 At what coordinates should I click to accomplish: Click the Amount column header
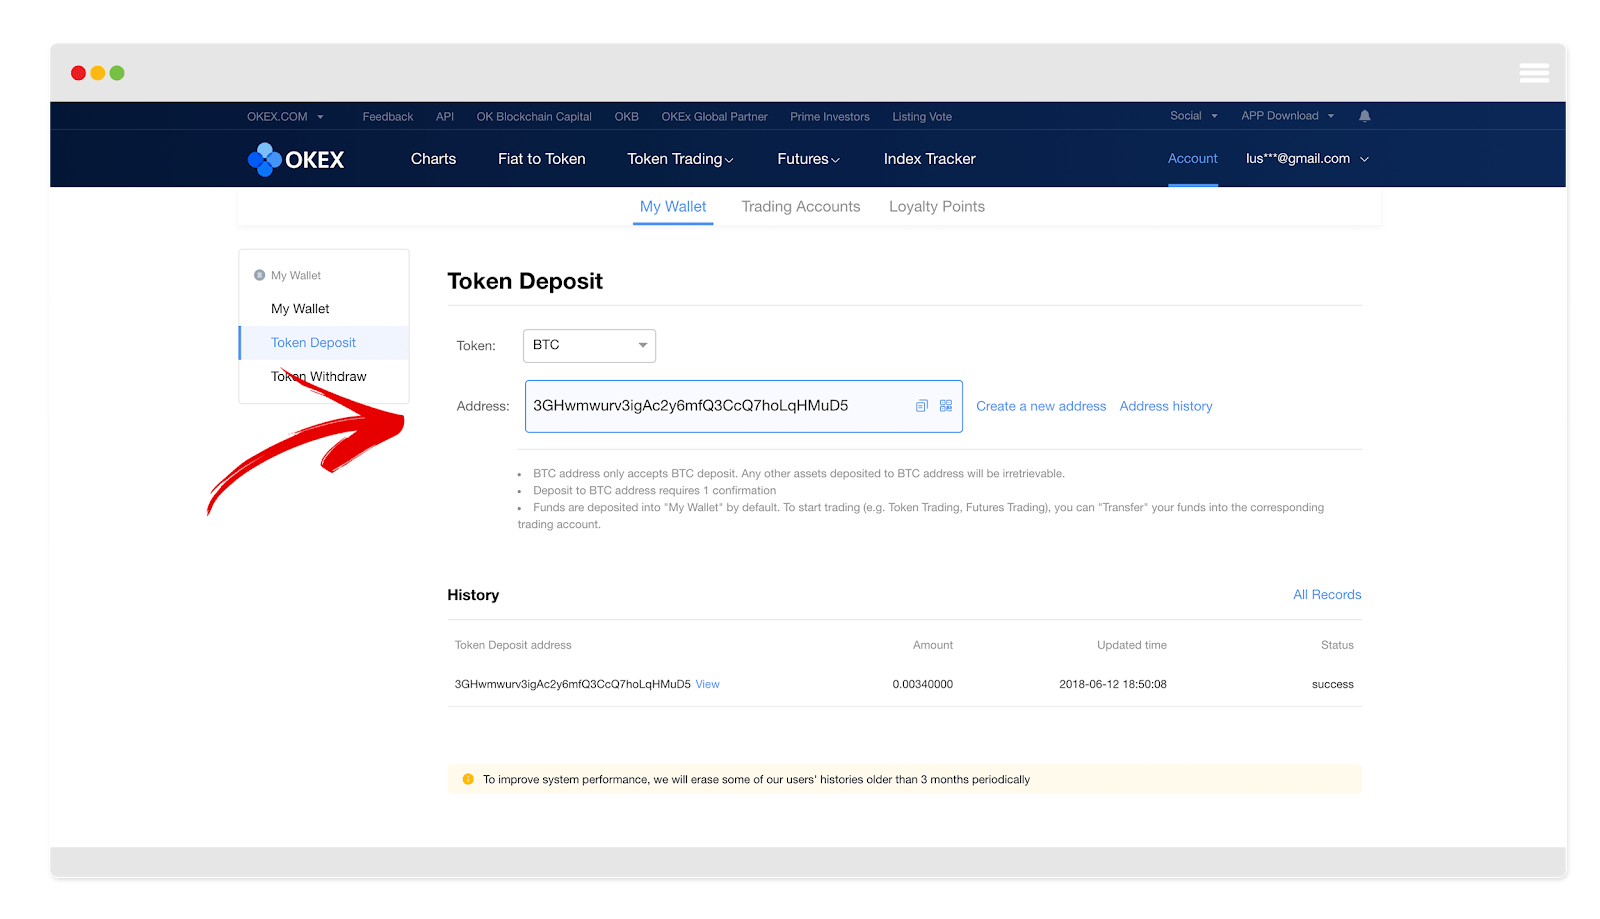click(x=933, y=645)
